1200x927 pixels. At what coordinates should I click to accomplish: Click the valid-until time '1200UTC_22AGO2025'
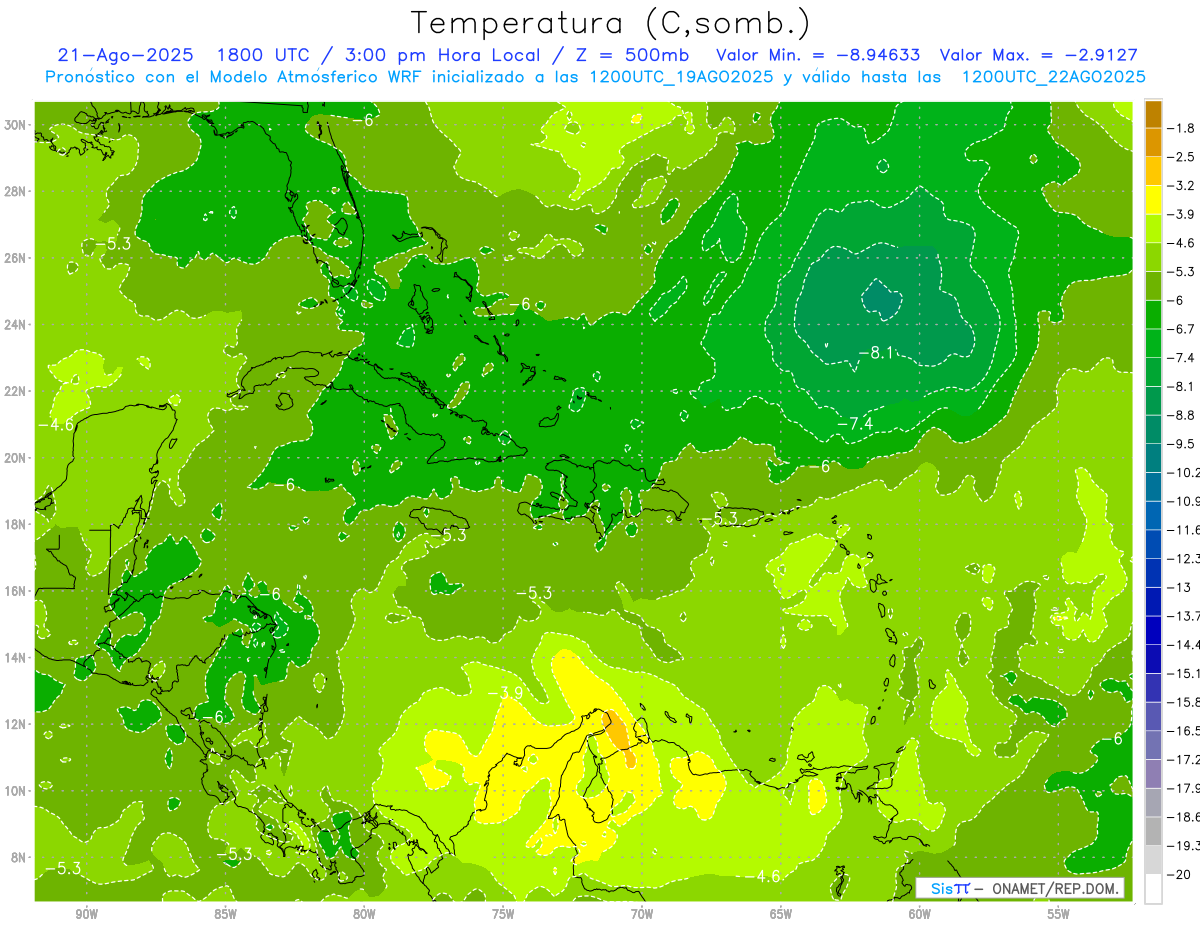point(1053,77)
